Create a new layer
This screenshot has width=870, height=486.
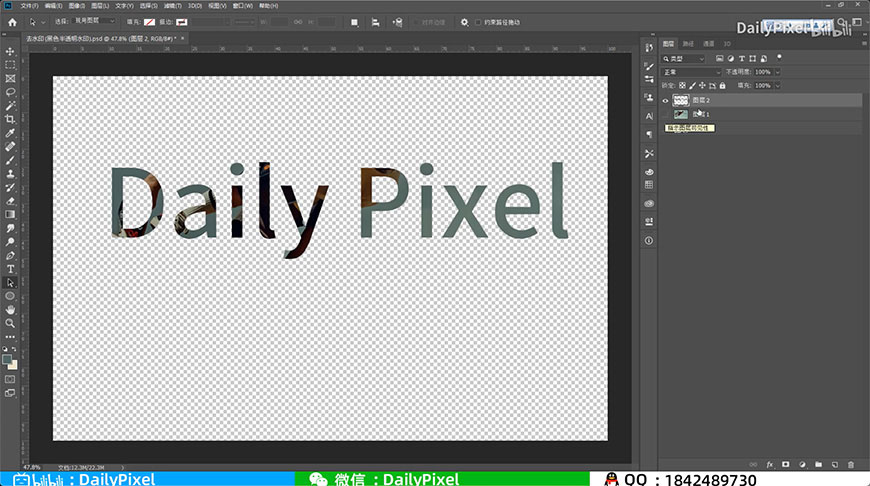pos(834,464)
